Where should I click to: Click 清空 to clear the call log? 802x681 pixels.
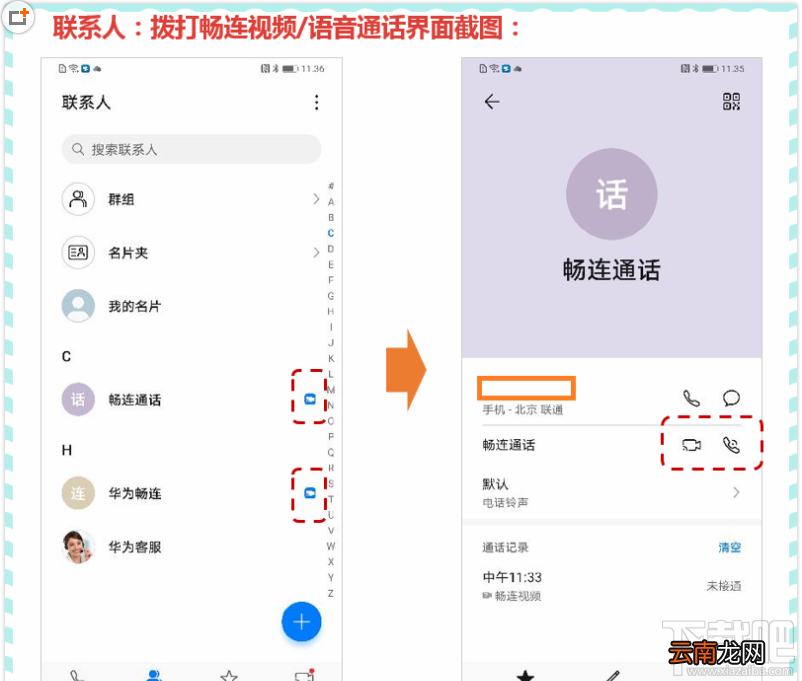[729, 547]
